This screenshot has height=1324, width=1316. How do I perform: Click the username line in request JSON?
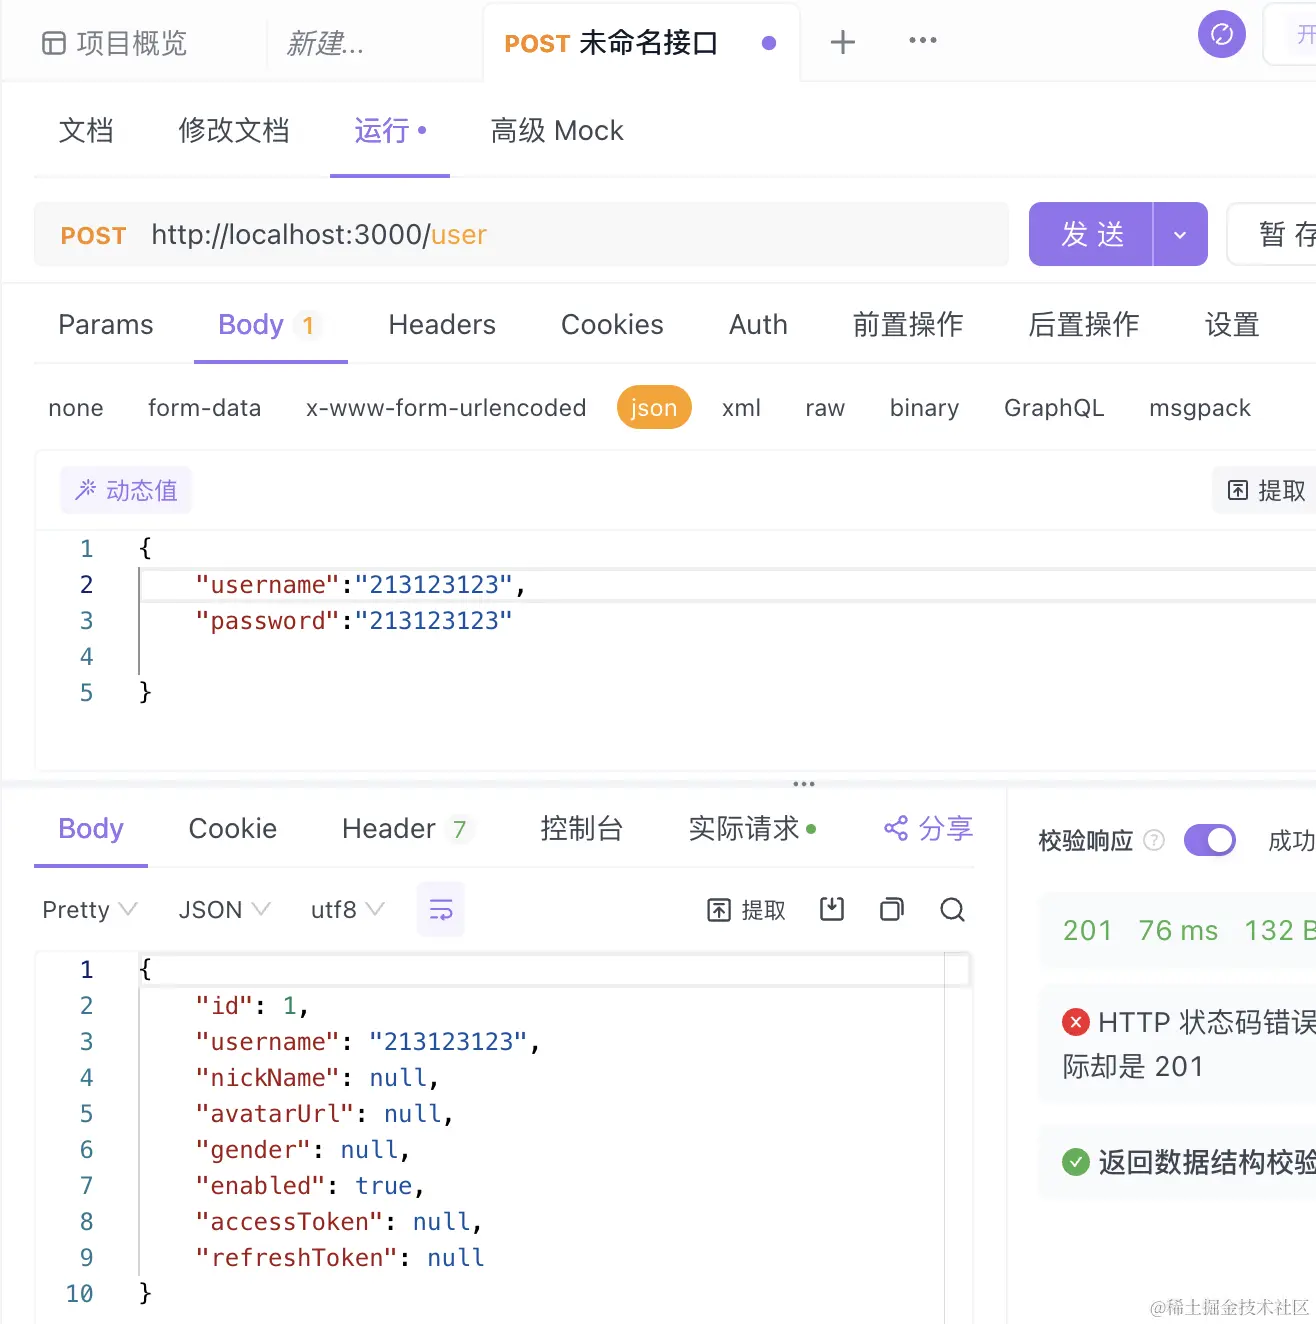[x=360, y=584]
